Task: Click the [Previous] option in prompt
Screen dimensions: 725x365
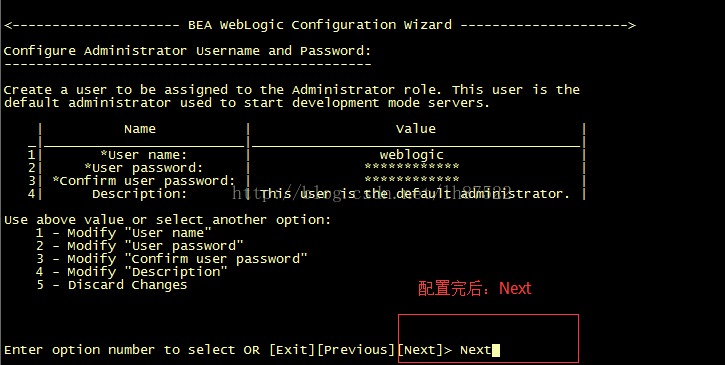Action: 356,350
